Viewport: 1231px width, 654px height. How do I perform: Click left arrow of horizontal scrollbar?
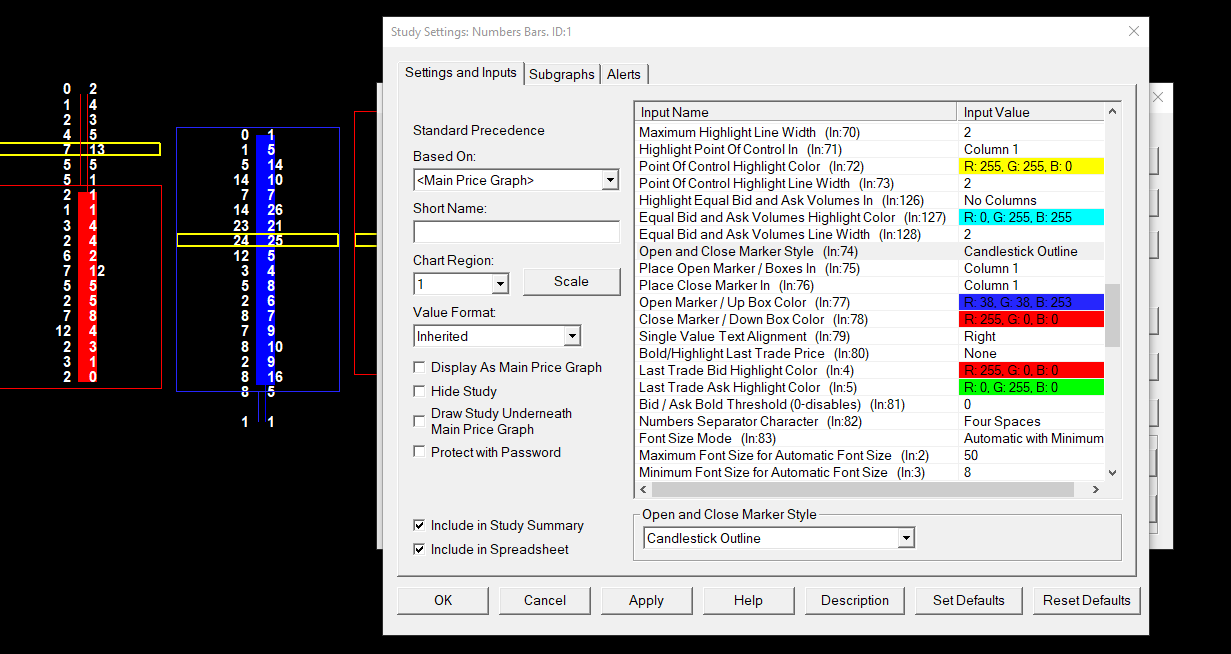pyautogui.click(x=643, y=489)
